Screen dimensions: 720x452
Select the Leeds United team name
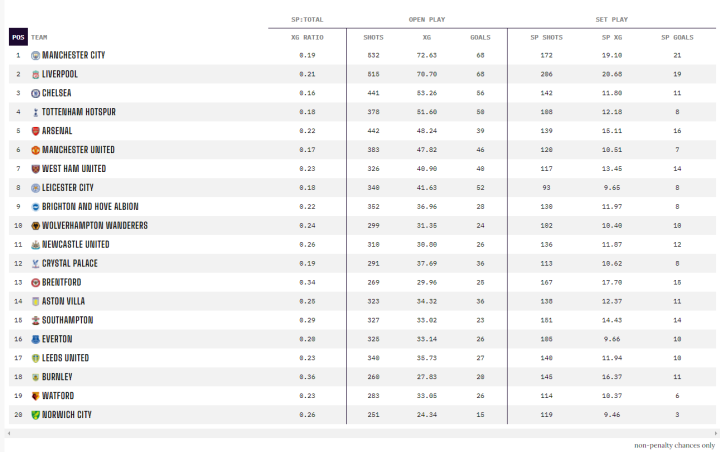click(x=65, y=357)
